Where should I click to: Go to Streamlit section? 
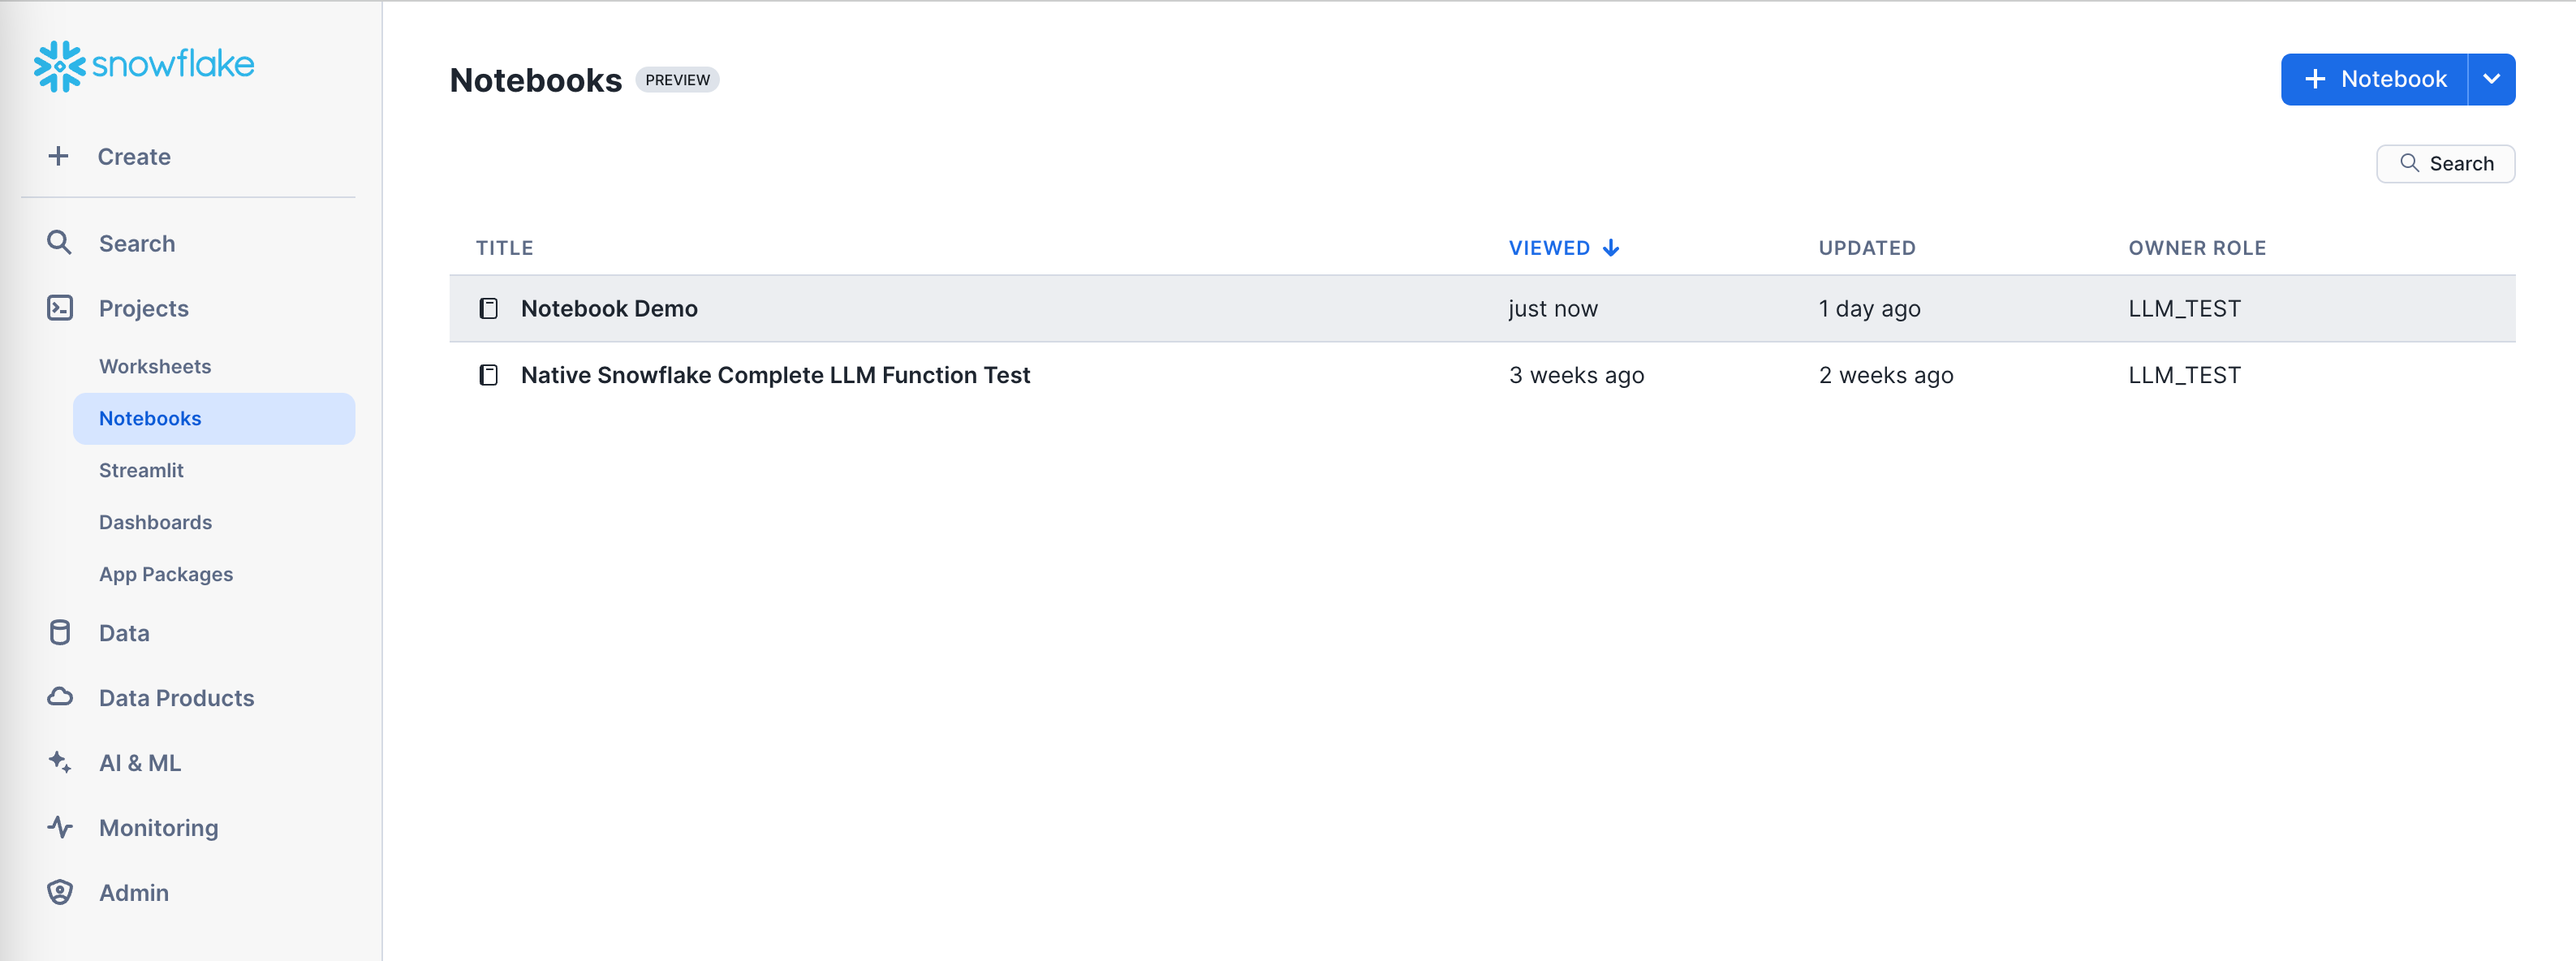[x=141, y=470]
